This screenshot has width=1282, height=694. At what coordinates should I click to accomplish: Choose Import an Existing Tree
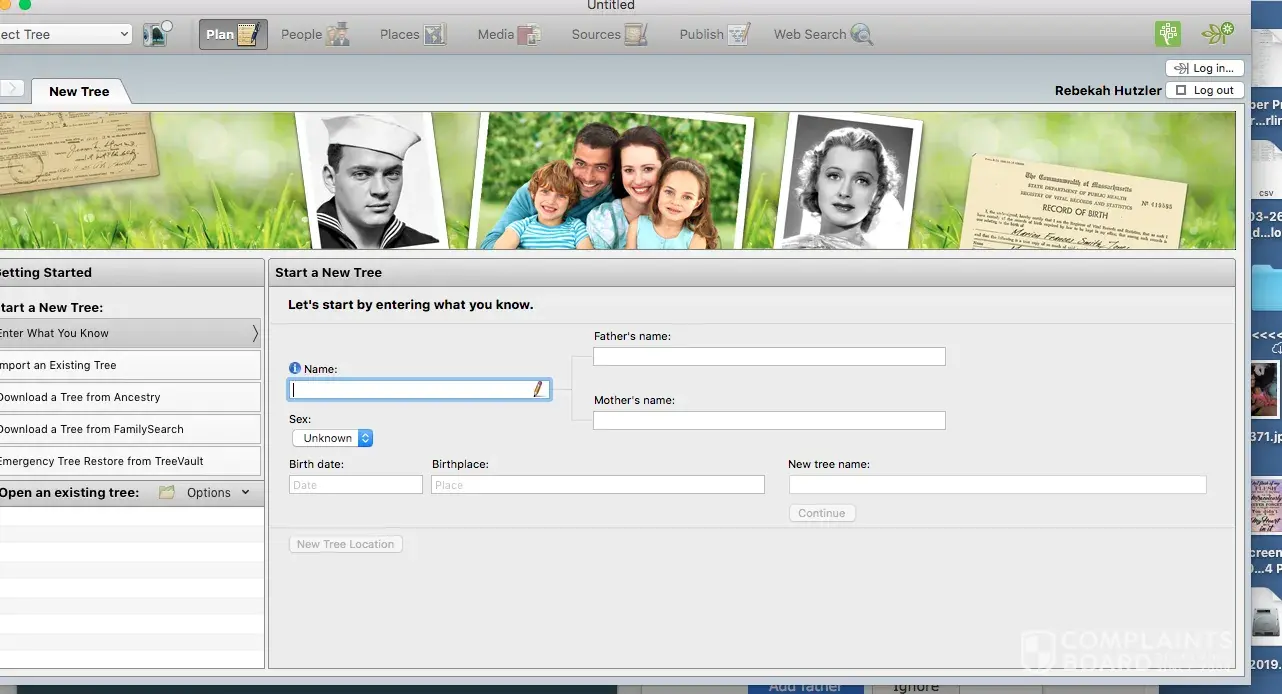[128, 365]
